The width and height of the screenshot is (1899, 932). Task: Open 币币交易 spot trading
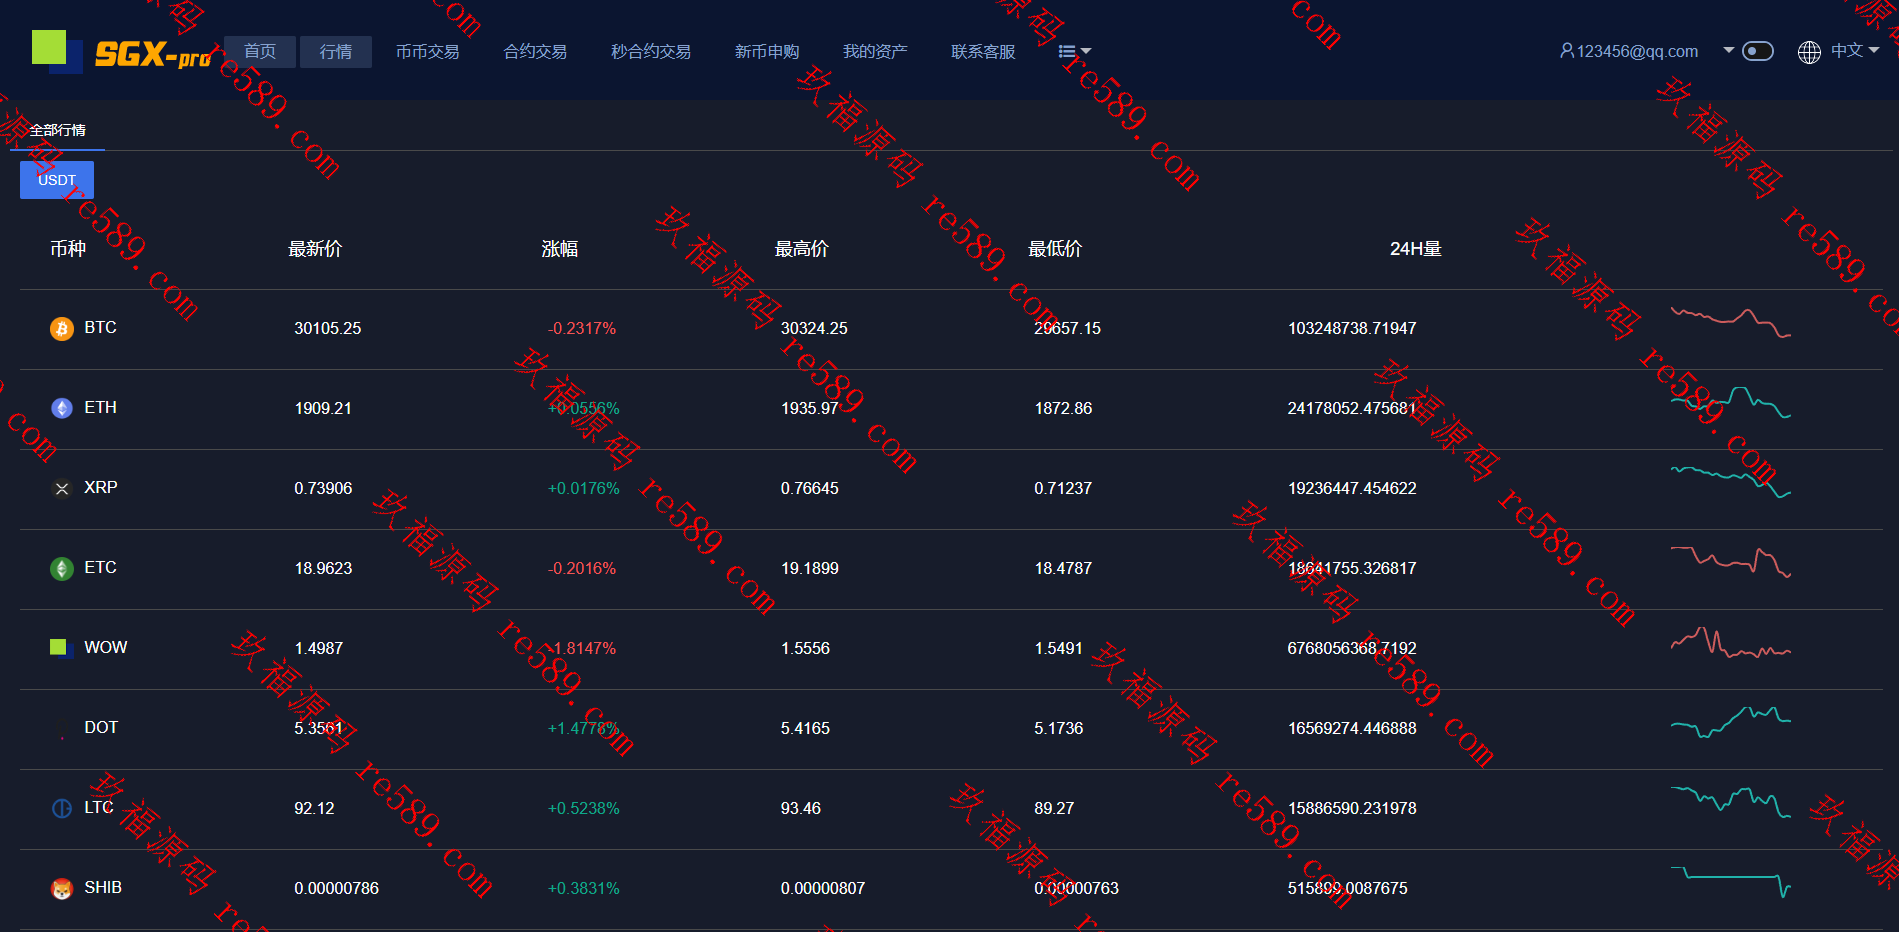[427, 52]
